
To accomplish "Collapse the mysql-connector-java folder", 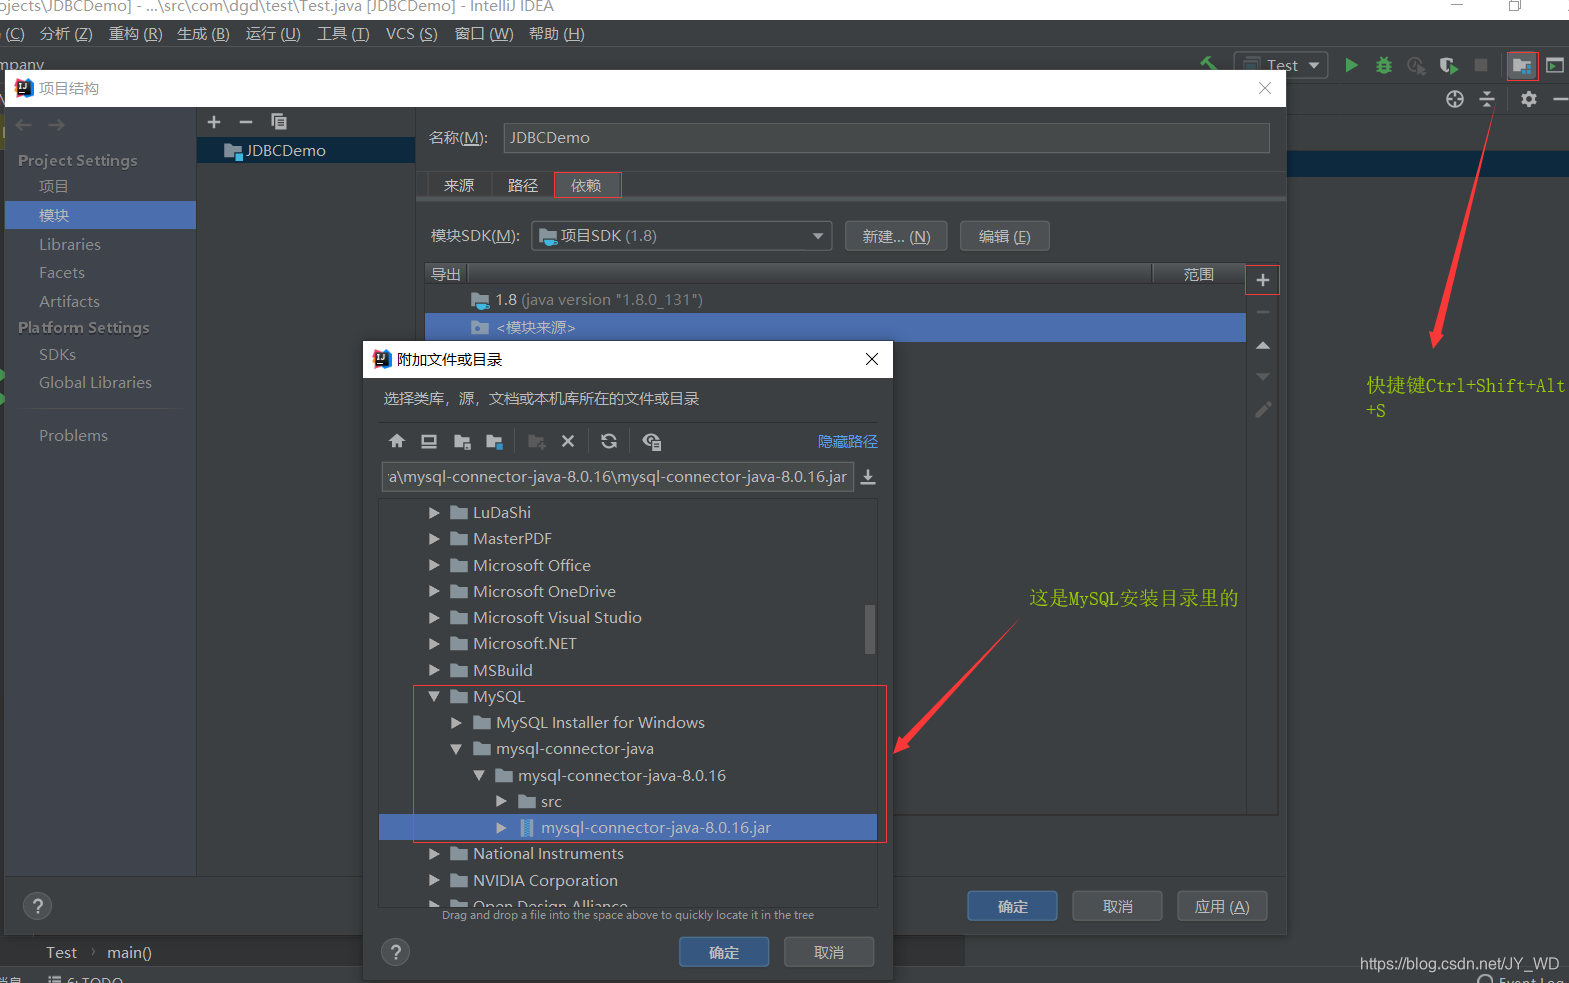I will point(456,748).
